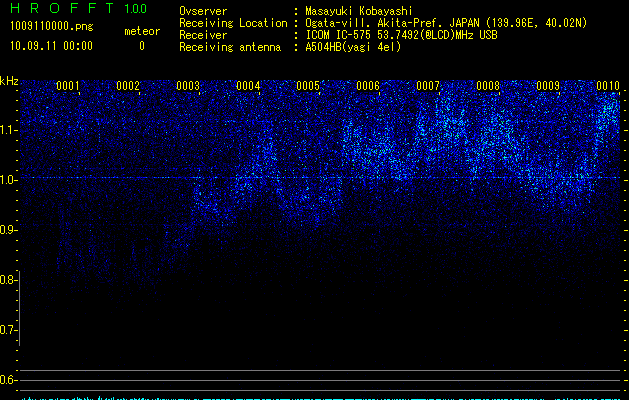Click time marker 0010
The height and width of the screenshot is (400, 629).
tap(608, 86)
